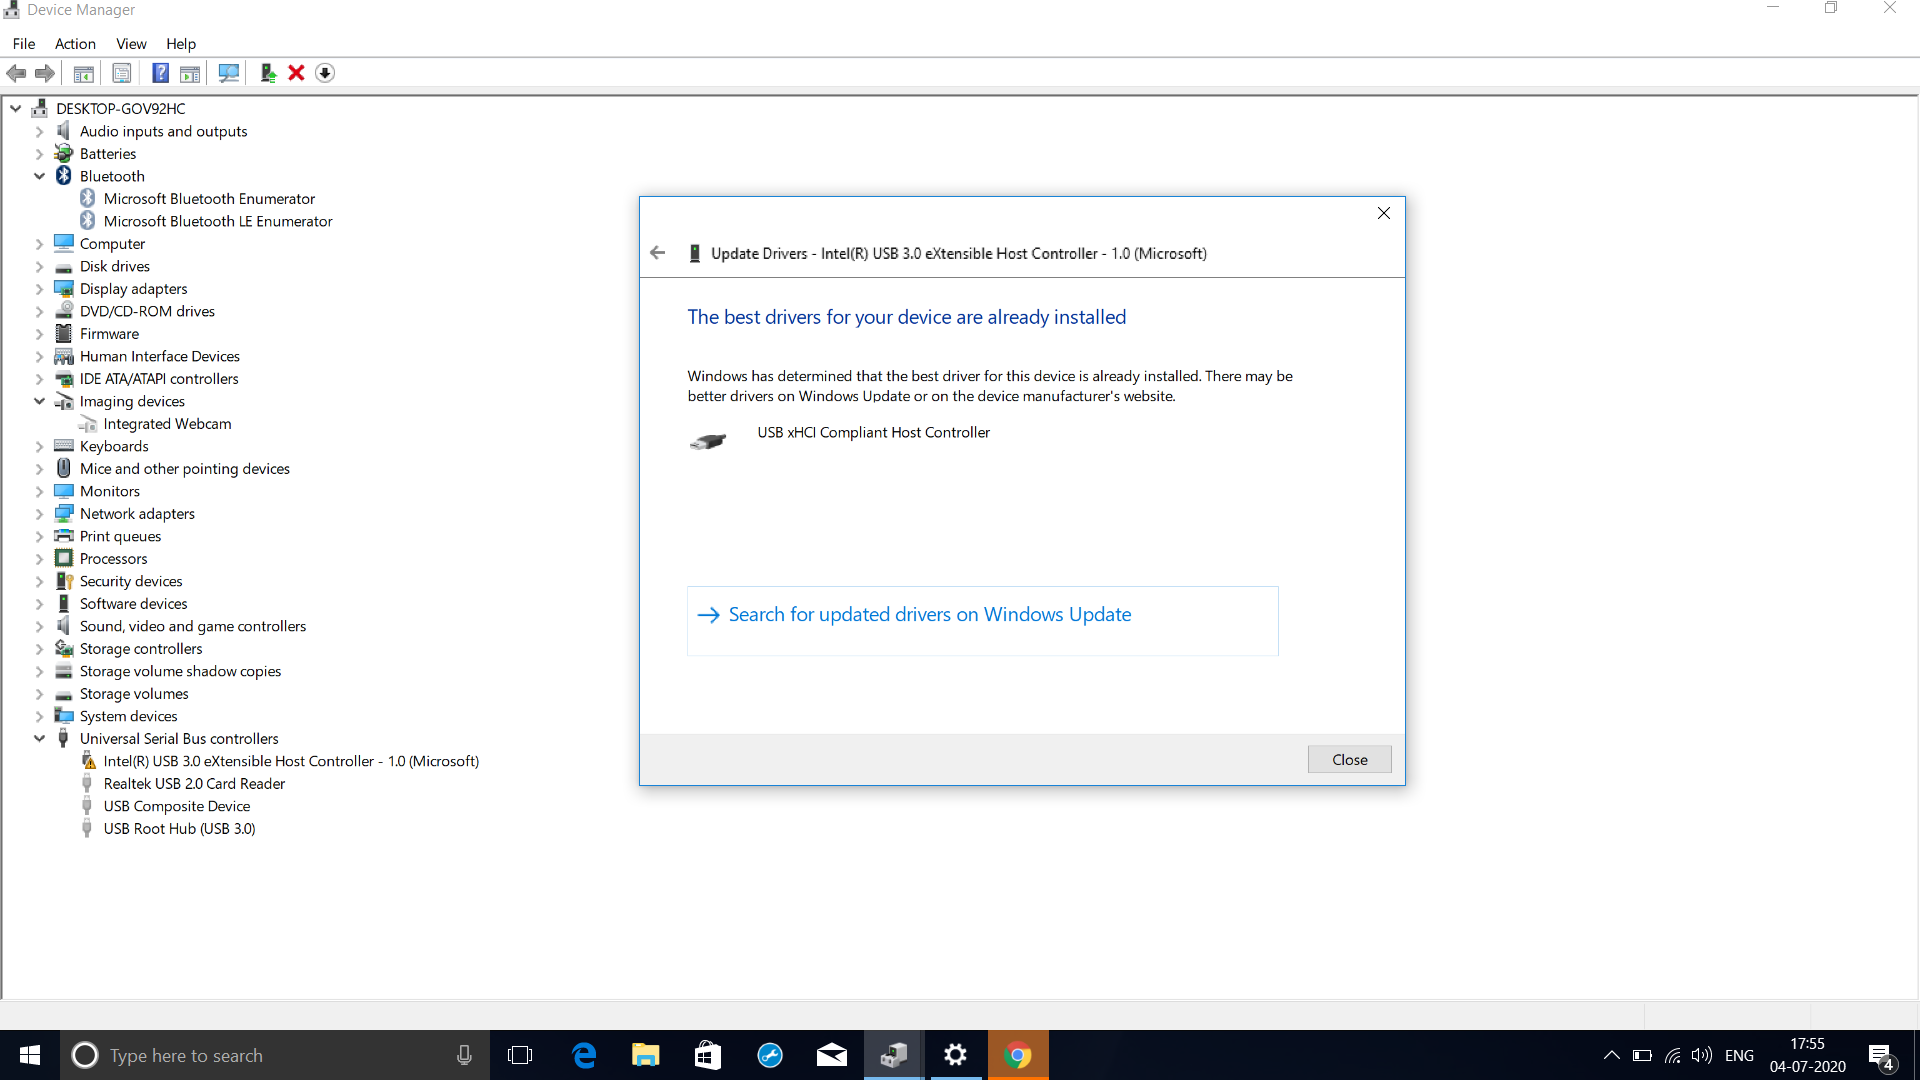The image size is (1920, 1080).
Task: Expand the System devices category
Action: (39, 716)
